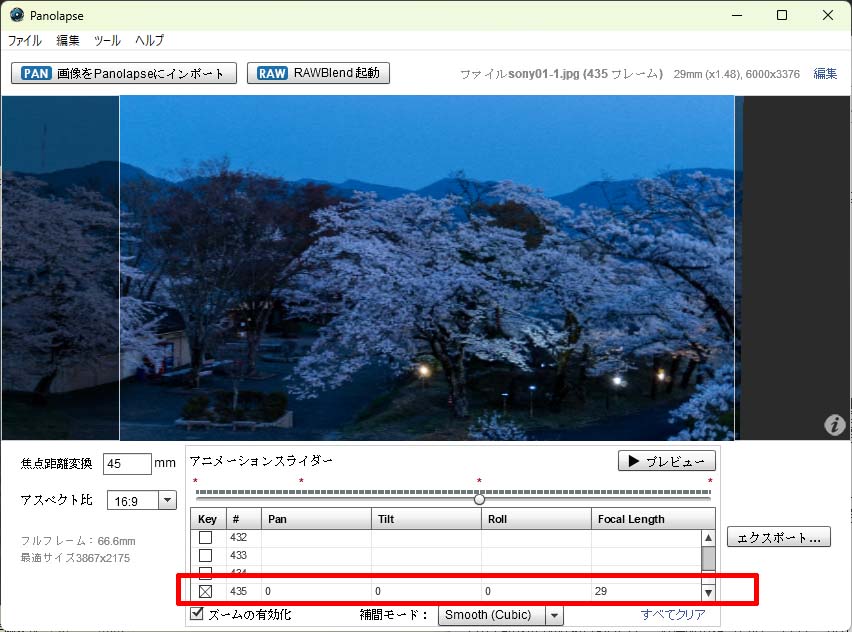Toggle keyframe checkbox for frame 435

coord(206,592)
